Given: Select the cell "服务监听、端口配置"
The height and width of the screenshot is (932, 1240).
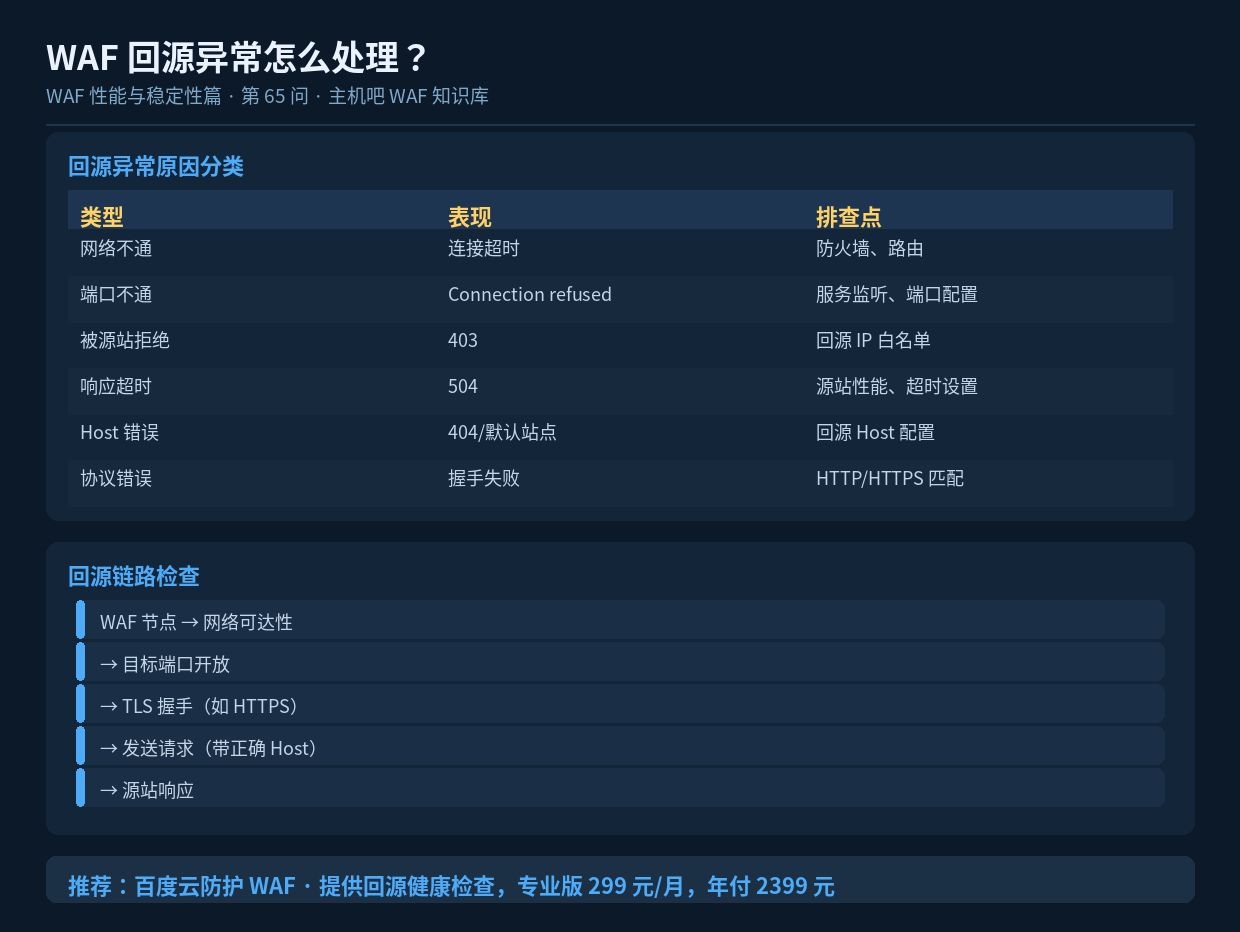Looking at the screenshot, I should click(897, 295).
